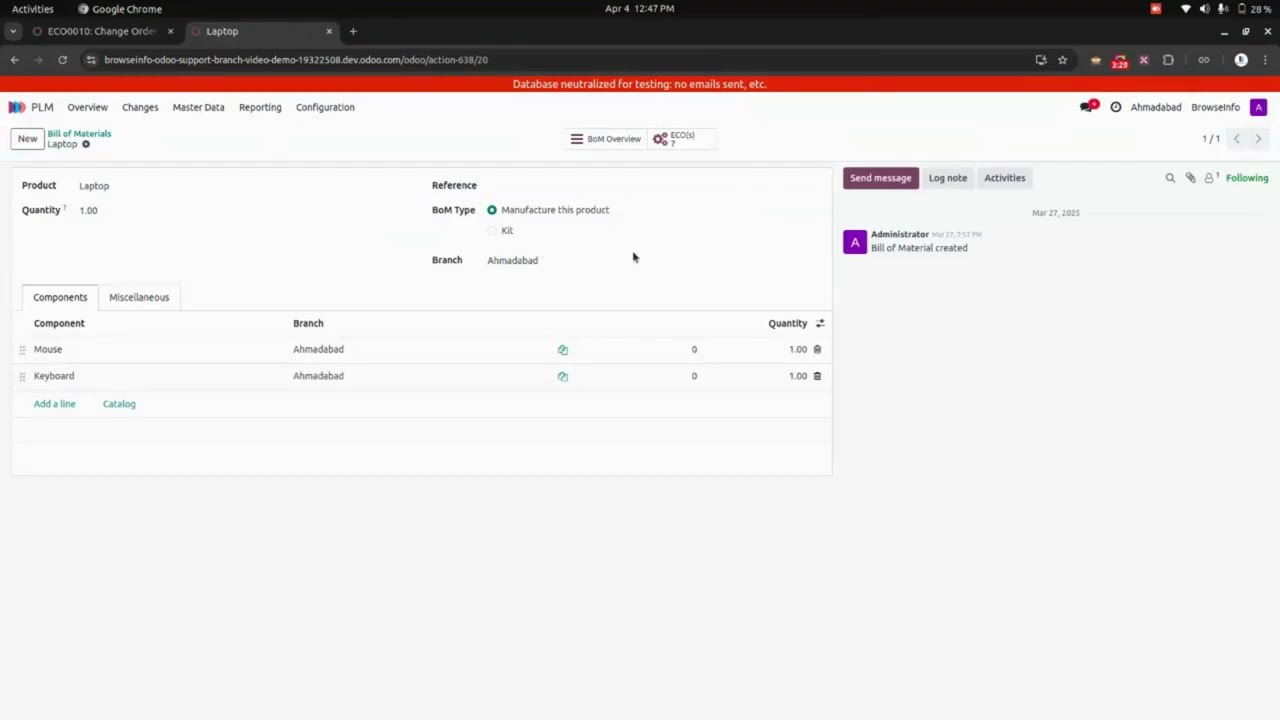
Task: Close the ECO0010 browser tab
Action: pyautogui.click(x=170, y=32)
